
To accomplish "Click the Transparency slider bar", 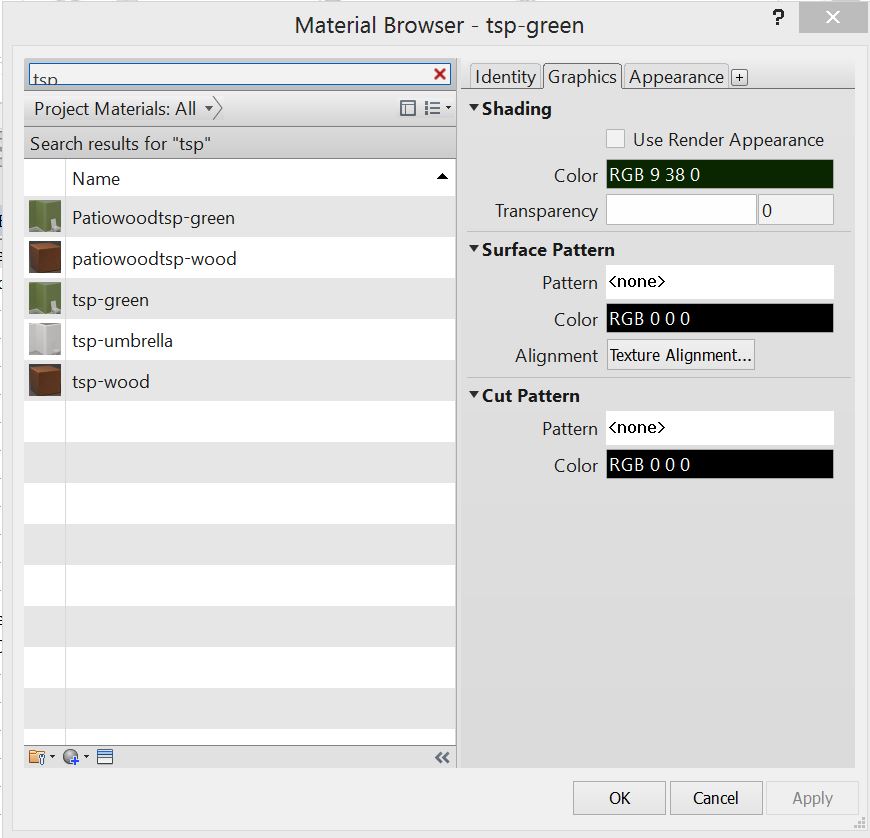I will click(681, 210).
